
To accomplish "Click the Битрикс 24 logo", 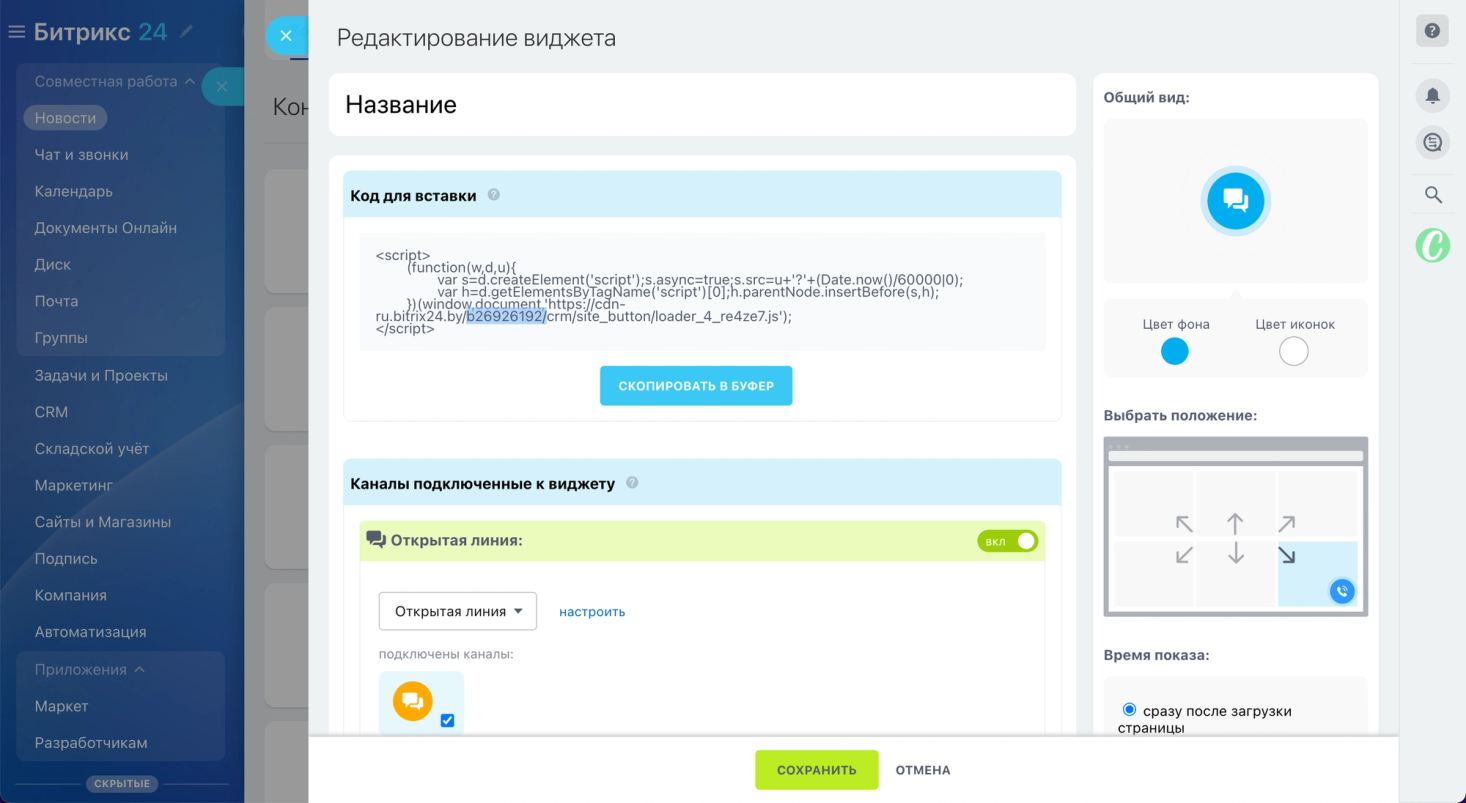I will tap(100, 32).
